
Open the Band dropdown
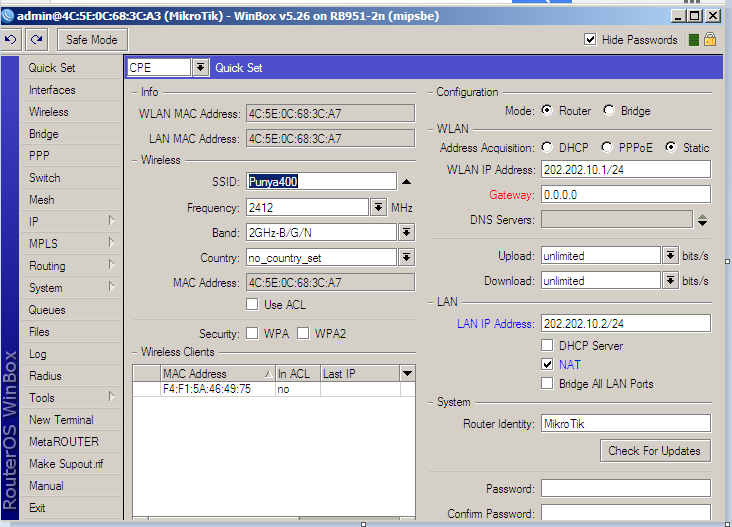(407, 232)
